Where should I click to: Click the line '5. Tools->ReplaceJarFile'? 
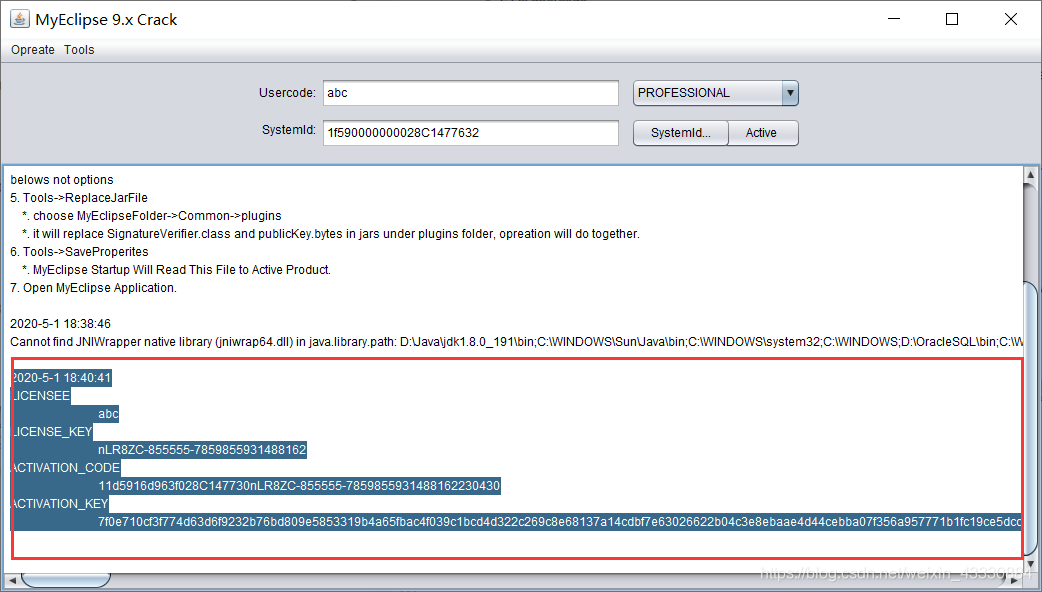click(79, 198)
